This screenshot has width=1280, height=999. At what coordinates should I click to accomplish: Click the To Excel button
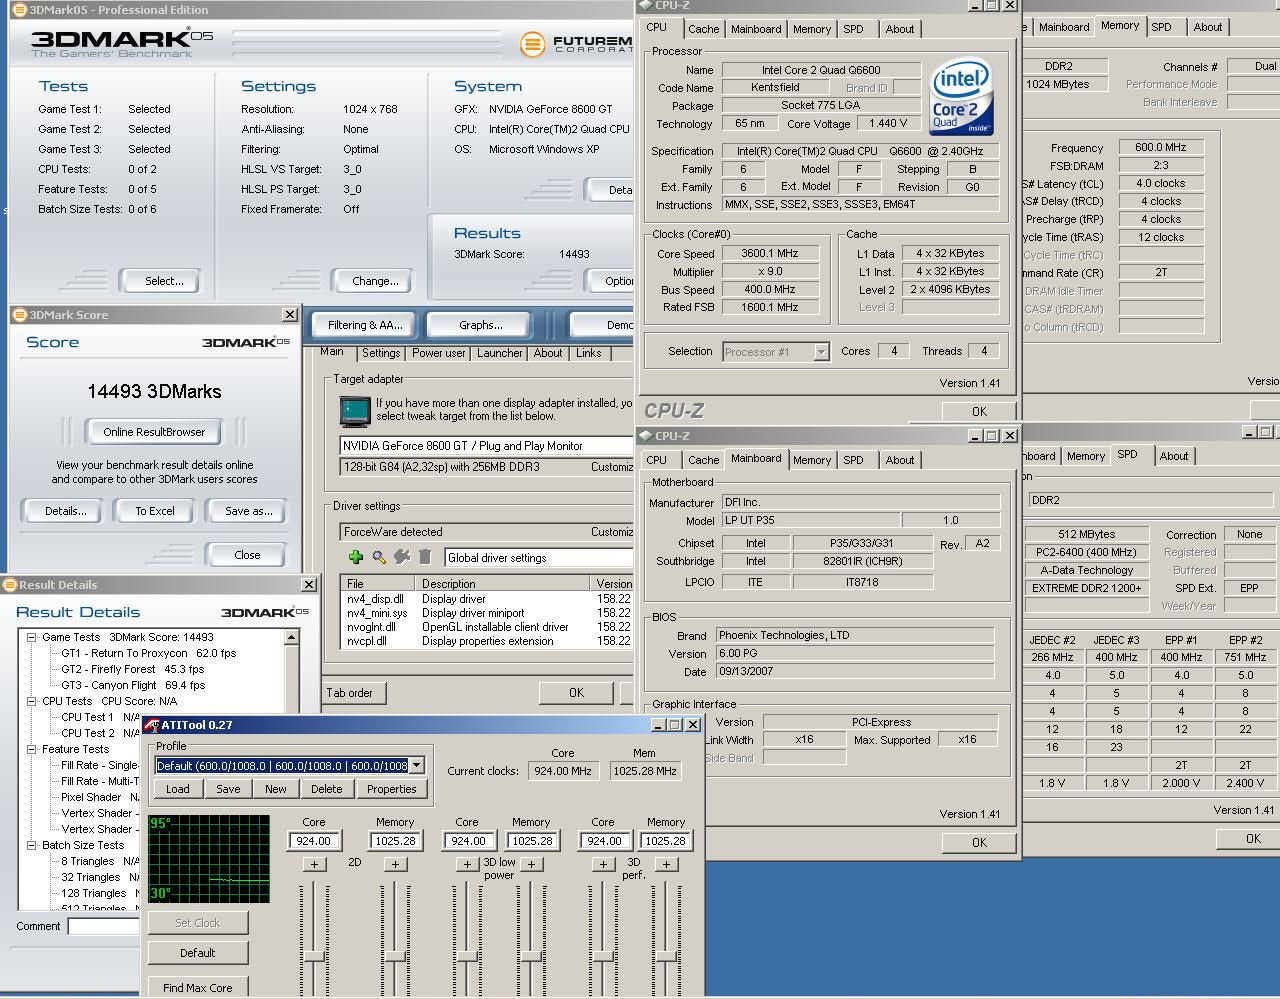tap(155, 511)
